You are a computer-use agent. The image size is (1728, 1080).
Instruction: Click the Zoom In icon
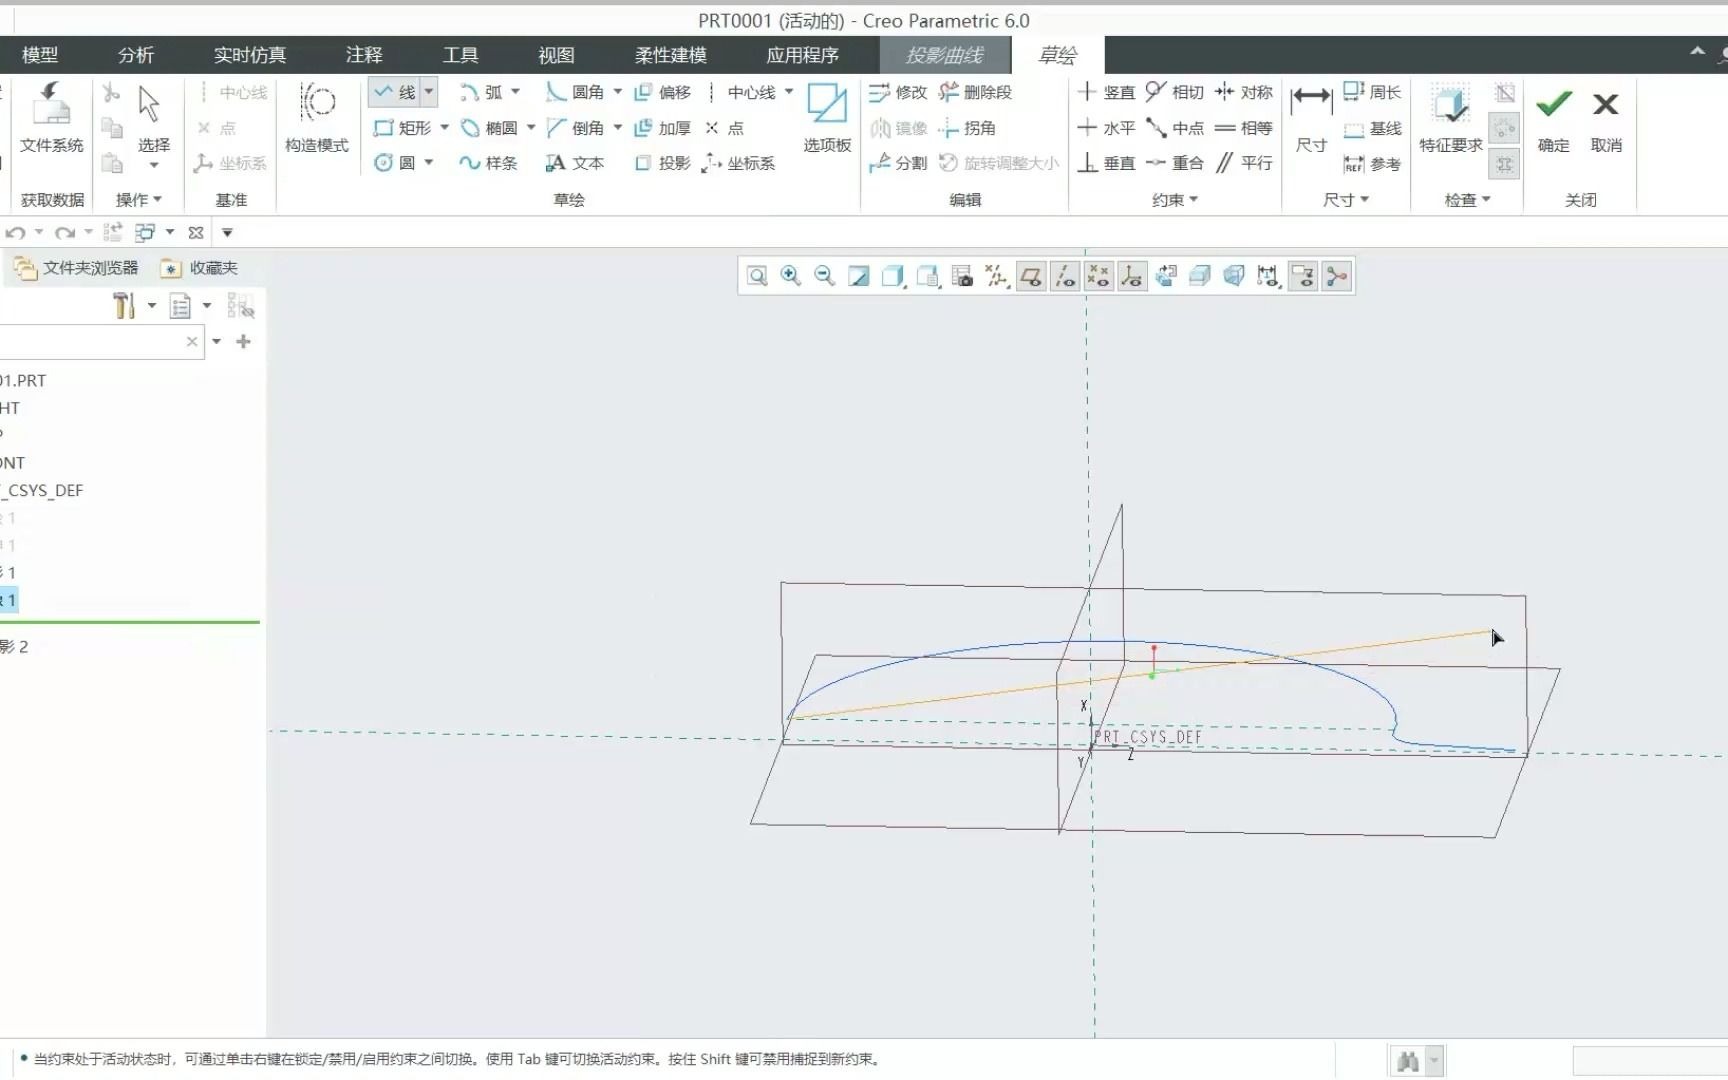[x=791, y=276]
